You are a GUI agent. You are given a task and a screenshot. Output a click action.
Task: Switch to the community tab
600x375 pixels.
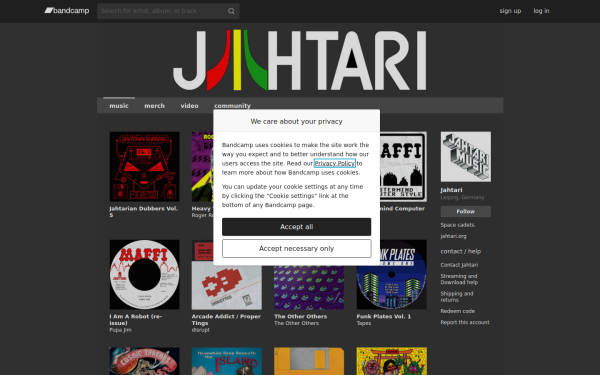[232, 106]
